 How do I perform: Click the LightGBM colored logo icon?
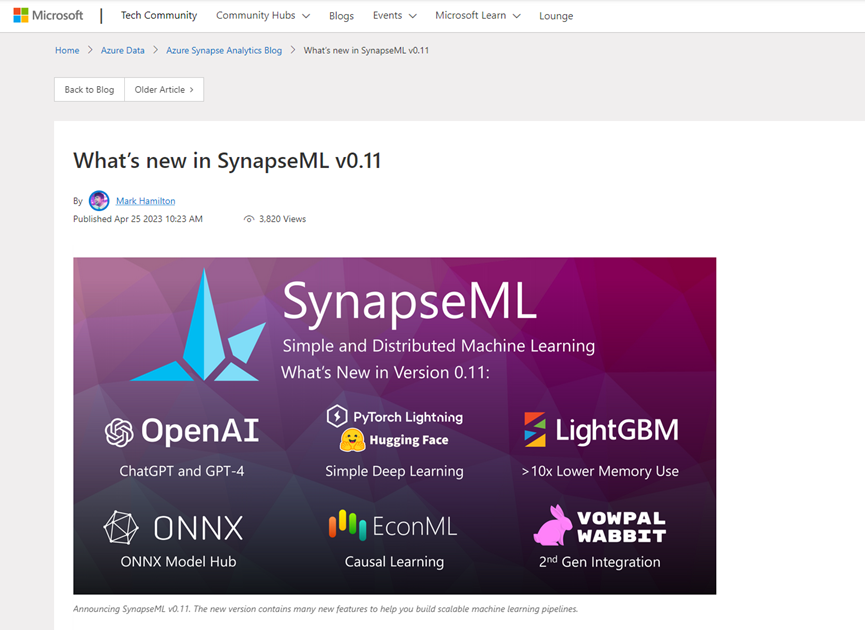(x=535, y=430)
